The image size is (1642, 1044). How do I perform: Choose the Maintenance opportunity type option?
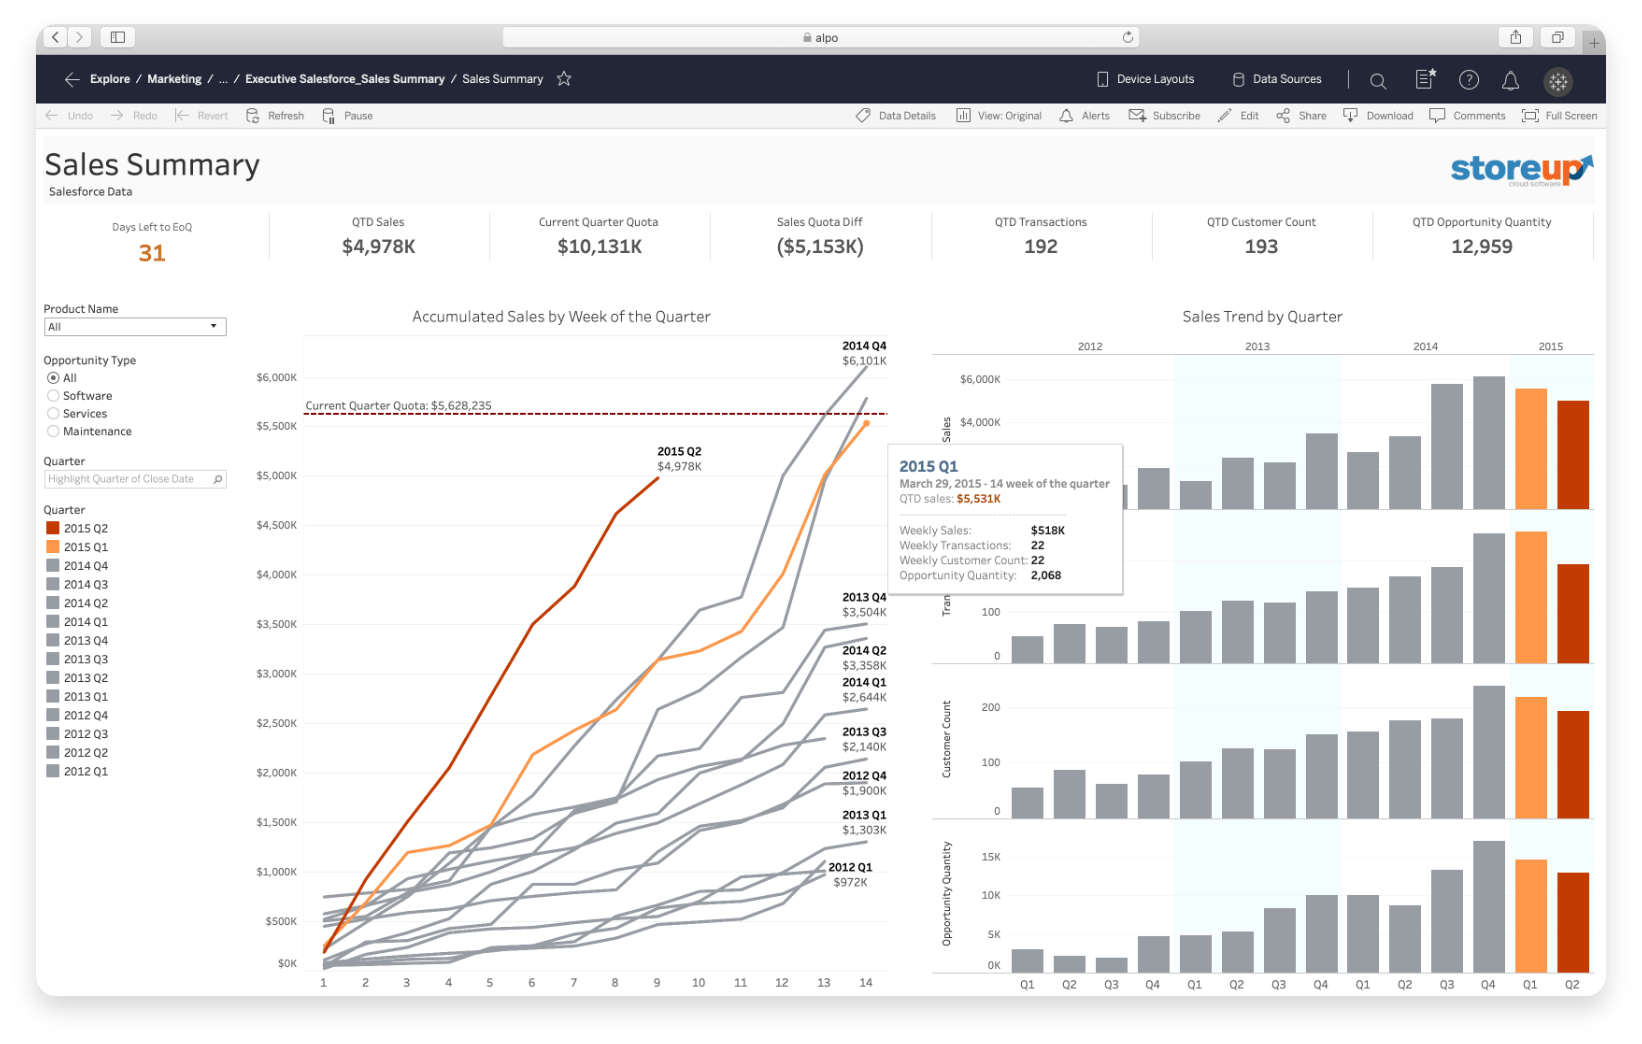pos(54,432)
